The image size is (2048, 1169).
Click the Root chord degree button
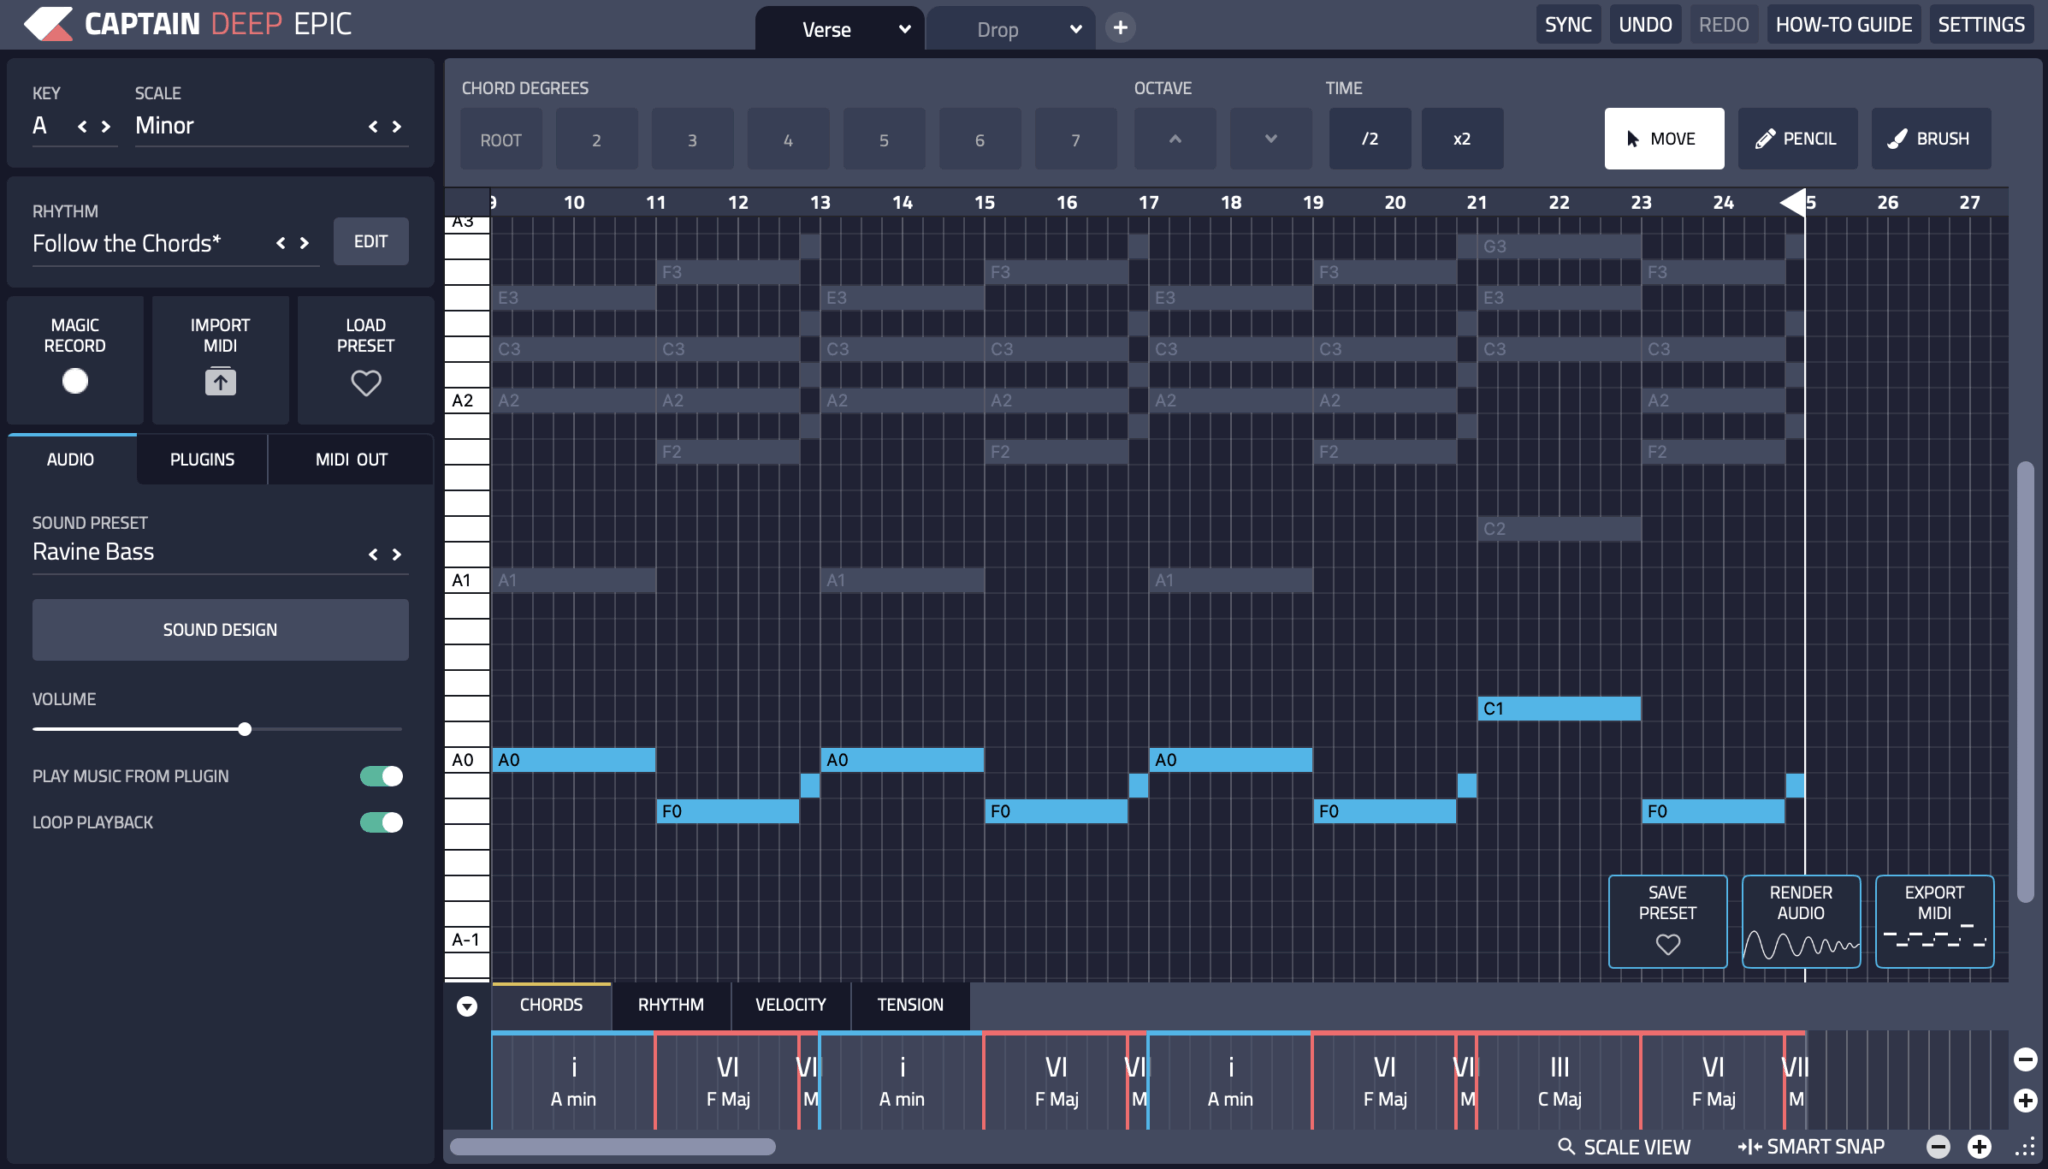(x=501, y=139)
